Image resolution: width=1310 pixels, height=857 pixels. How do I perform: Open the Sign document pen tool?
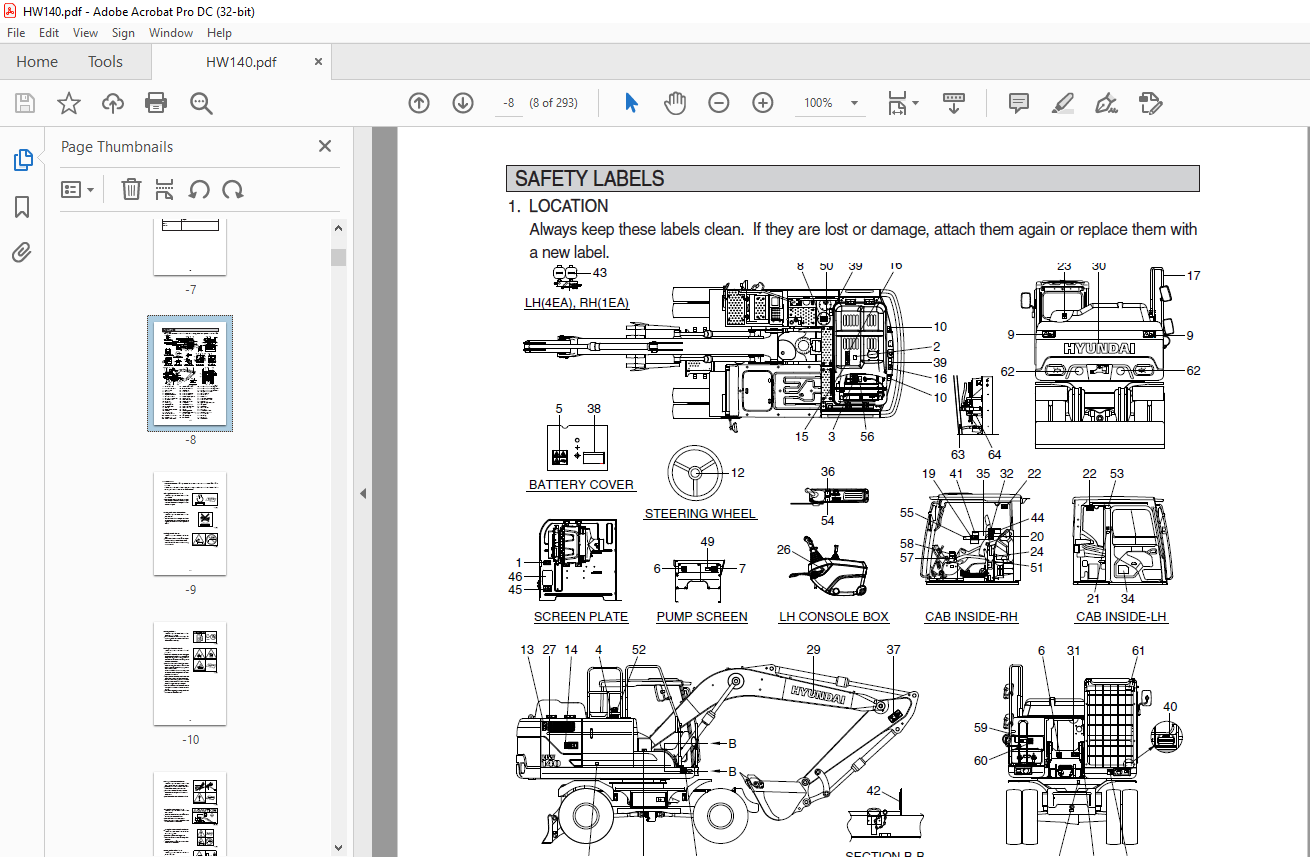pos(1106,103)
